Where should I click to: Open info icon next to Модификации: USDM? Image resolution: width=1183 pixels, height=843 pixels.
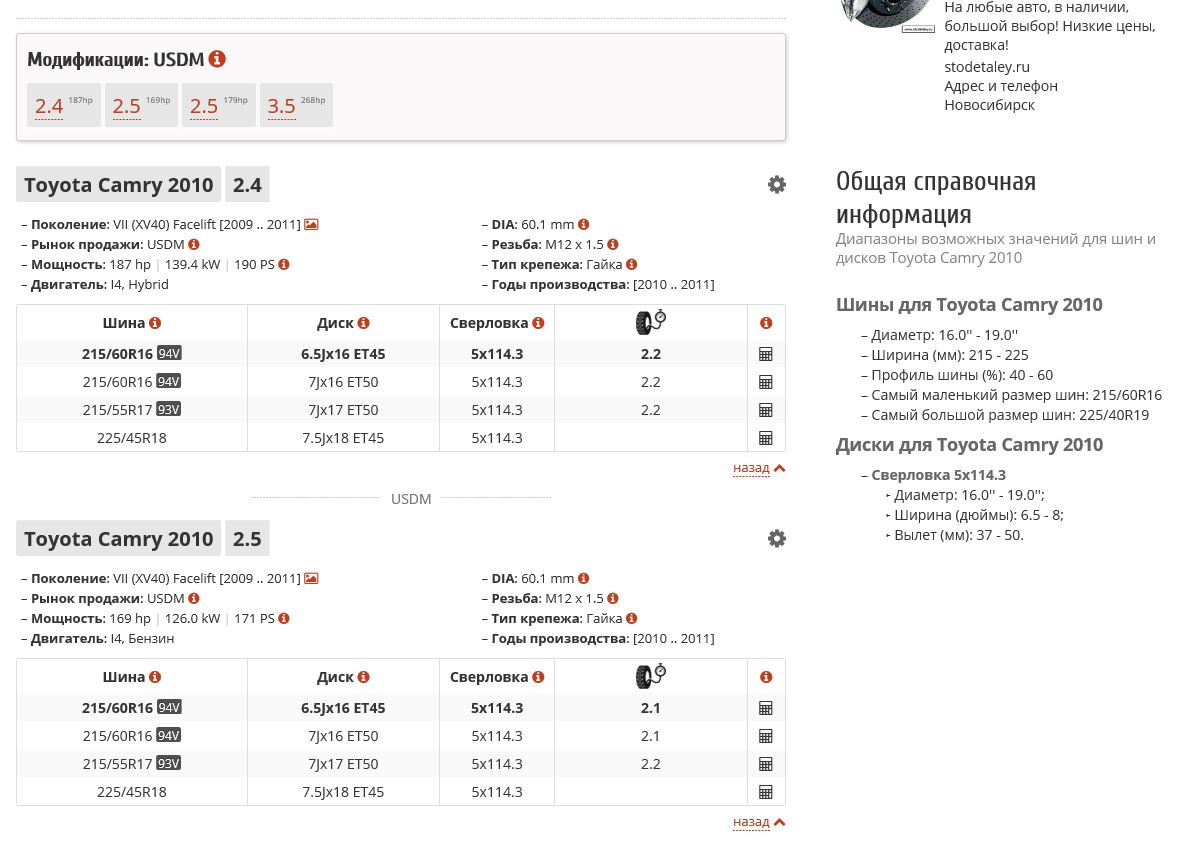[x=217, y=59]
